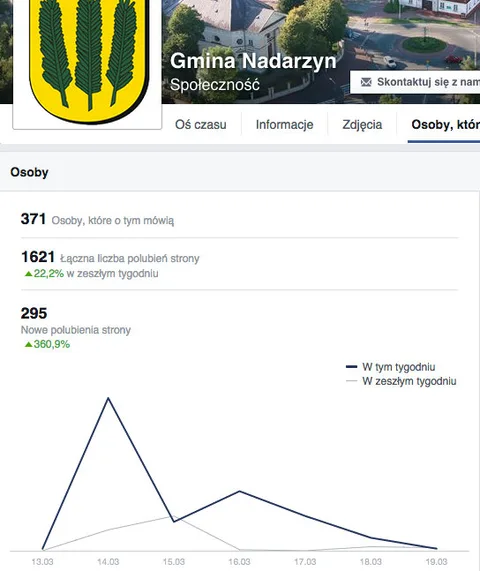Click the envelope icon in contact button
480x571 pixels.
(x=366, y=82)
